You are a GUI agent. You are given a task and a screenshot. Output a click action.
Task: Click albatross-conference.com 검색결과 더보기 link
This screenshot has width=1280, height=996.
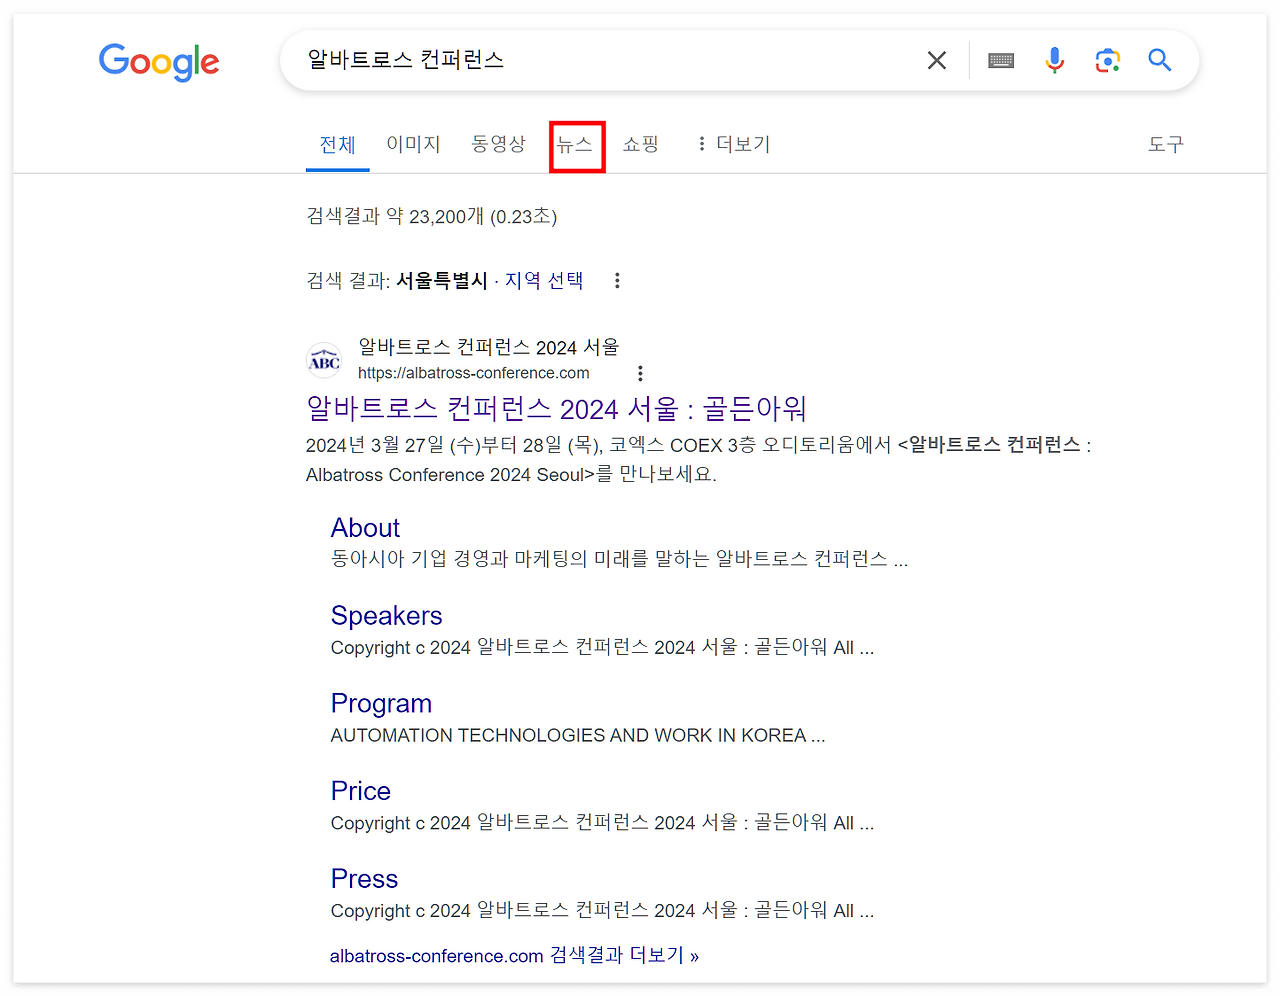514,956
